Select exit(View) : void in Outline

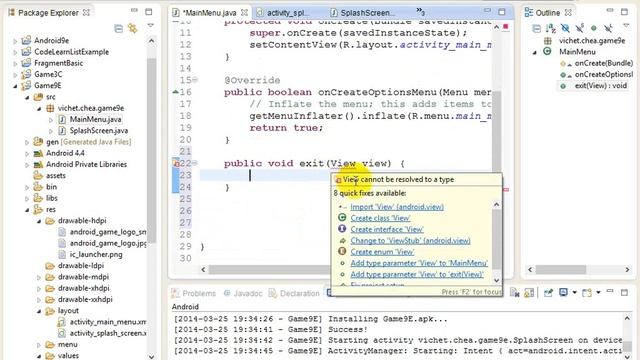point(600,86)
